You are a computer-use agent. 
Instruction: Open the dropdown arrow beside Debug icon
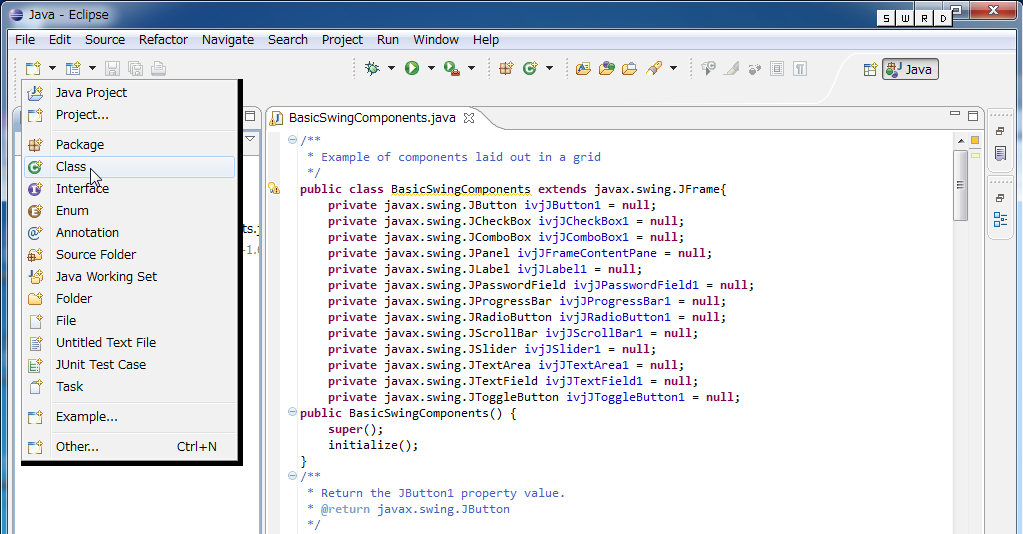coord(391,68)
